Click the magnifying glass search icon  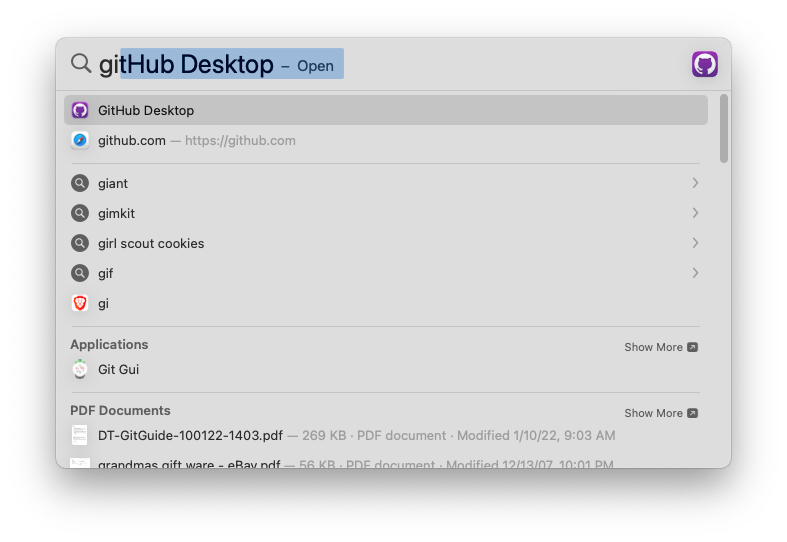pos(81,64)
